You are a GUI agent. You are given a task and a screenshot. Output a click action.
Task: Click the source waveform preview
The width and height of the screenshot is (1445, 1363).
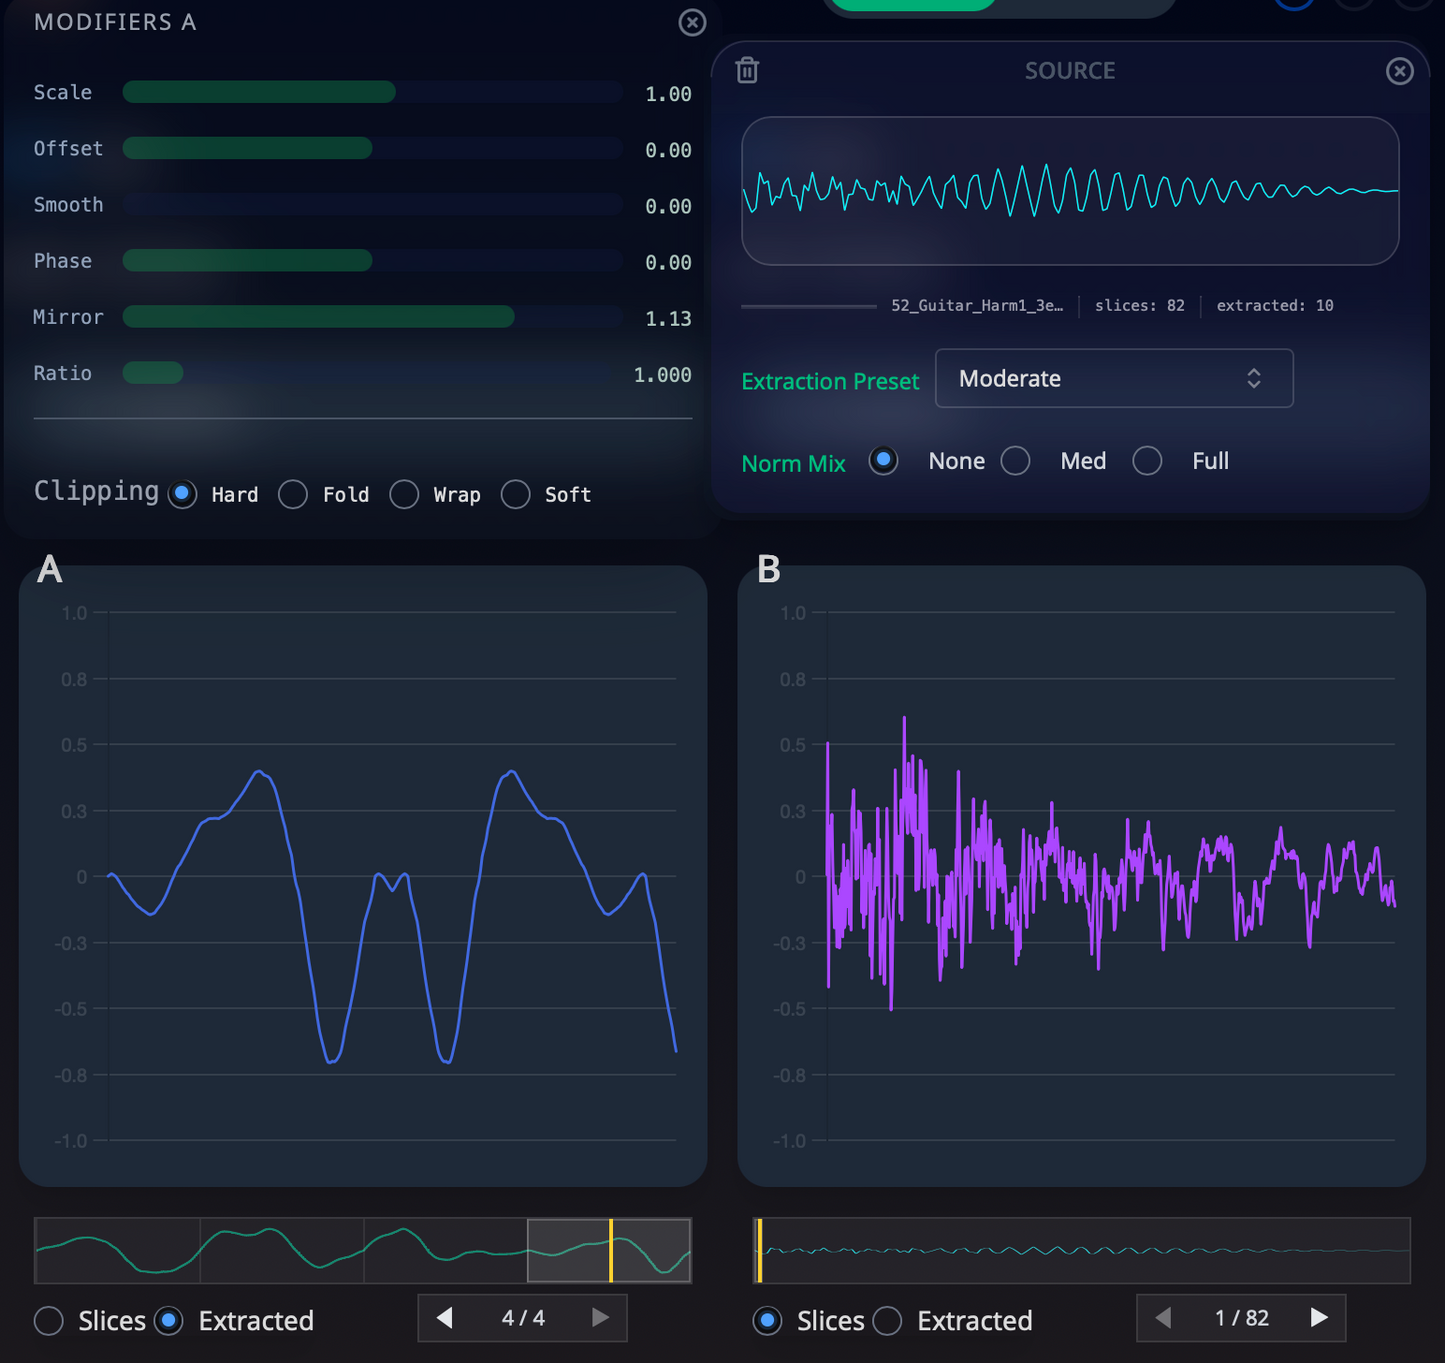pos(1069,191)
